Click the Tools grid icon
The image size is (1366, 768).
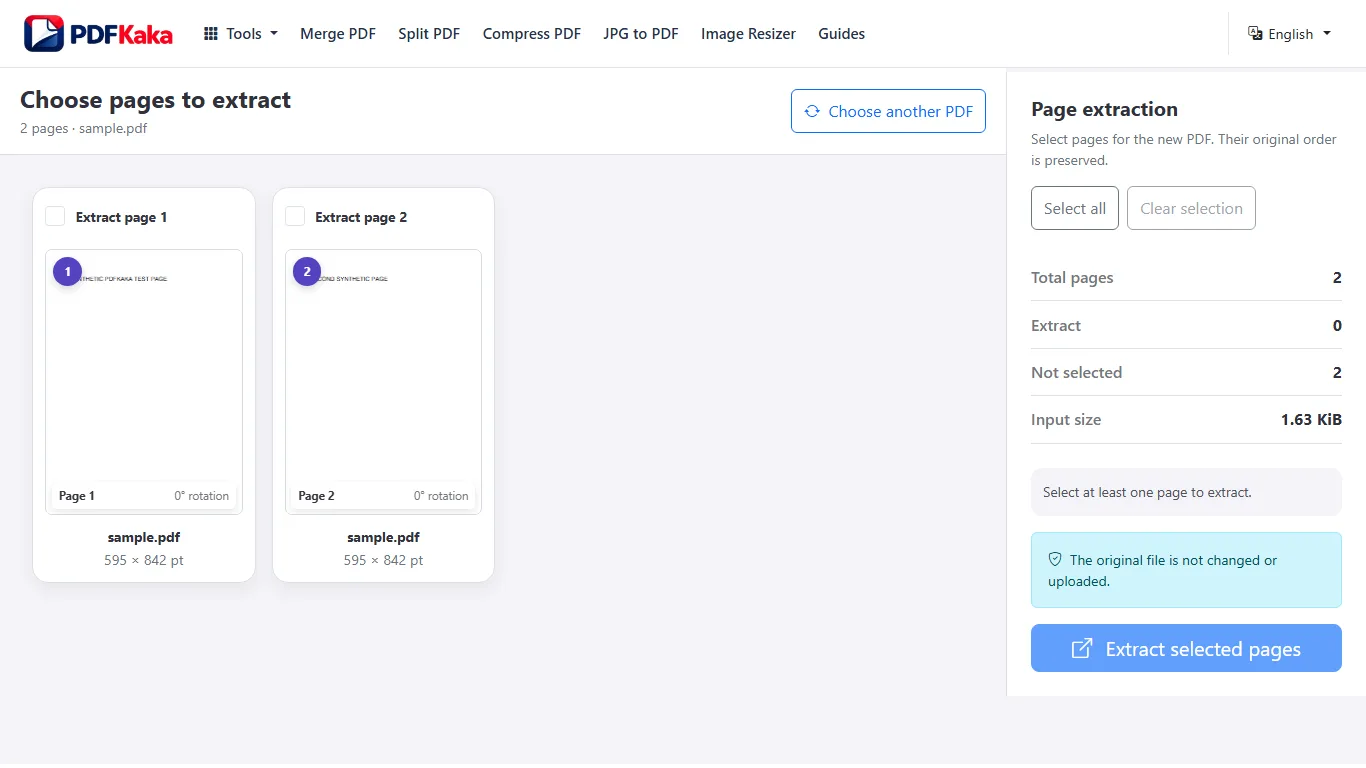[x=211, y=34]
